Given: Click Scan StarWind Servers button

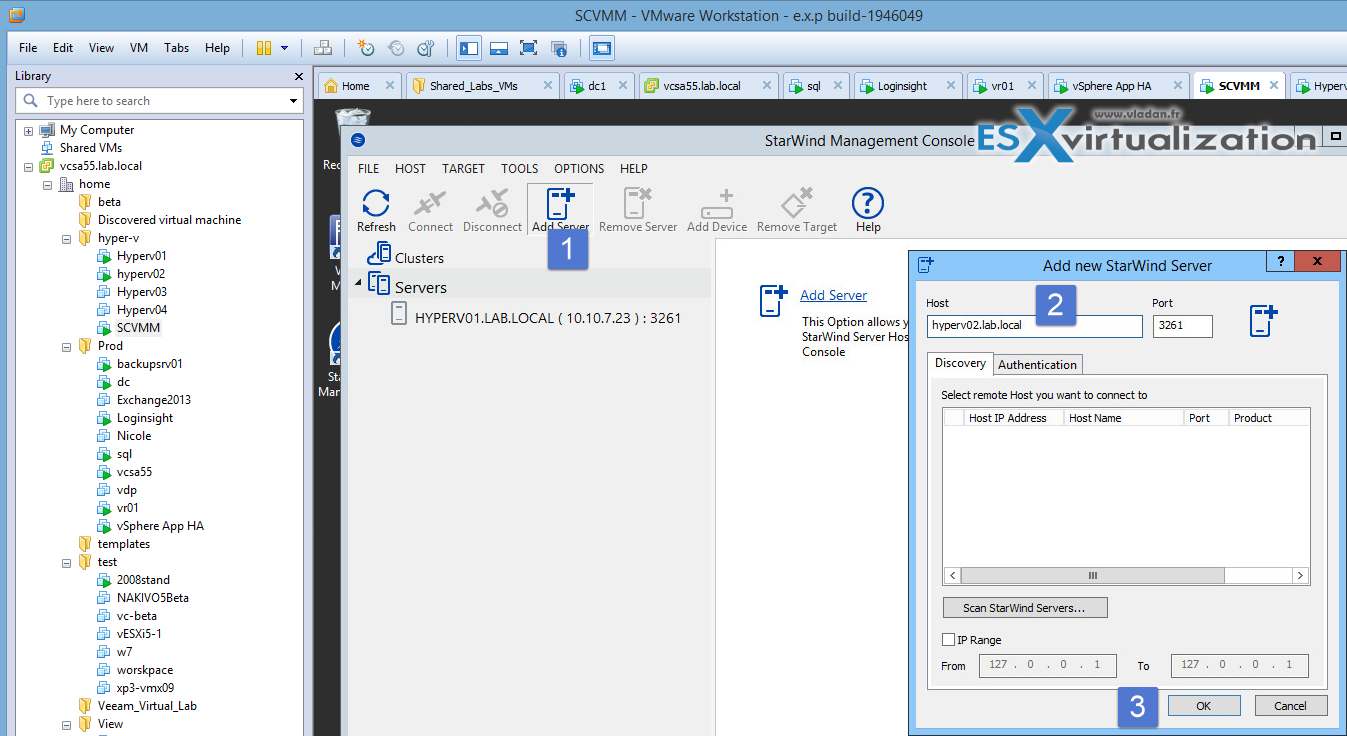Looking at the screenshot, I should [1025, 608].
